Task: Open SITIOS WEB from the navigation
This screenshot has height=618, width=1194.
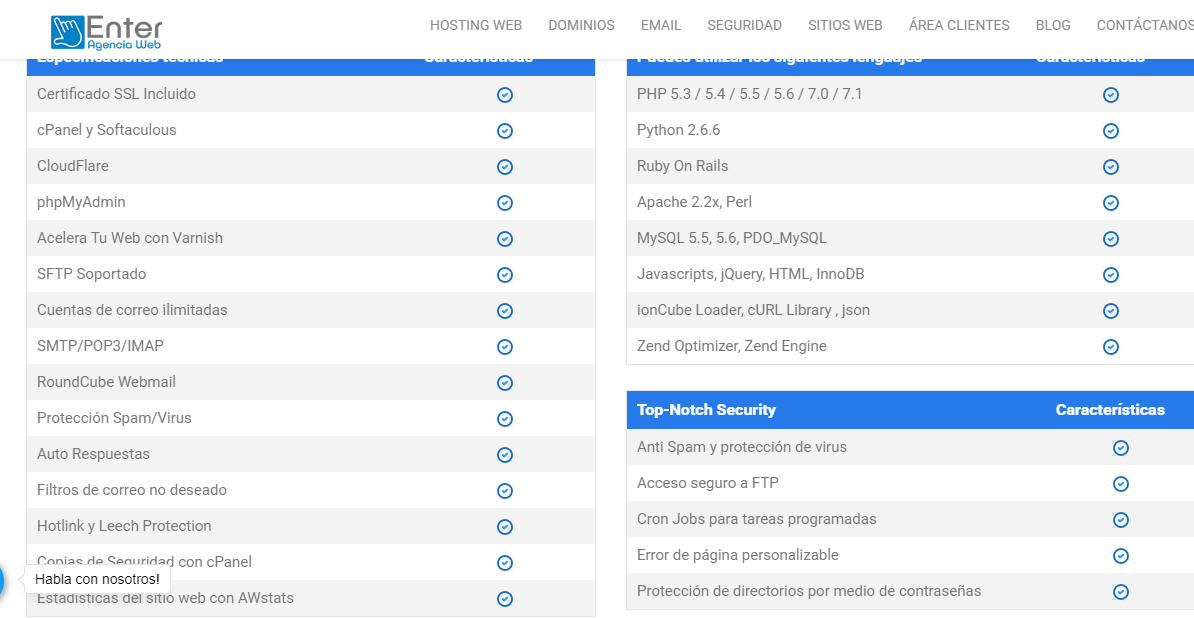Action: click(845, 25)
